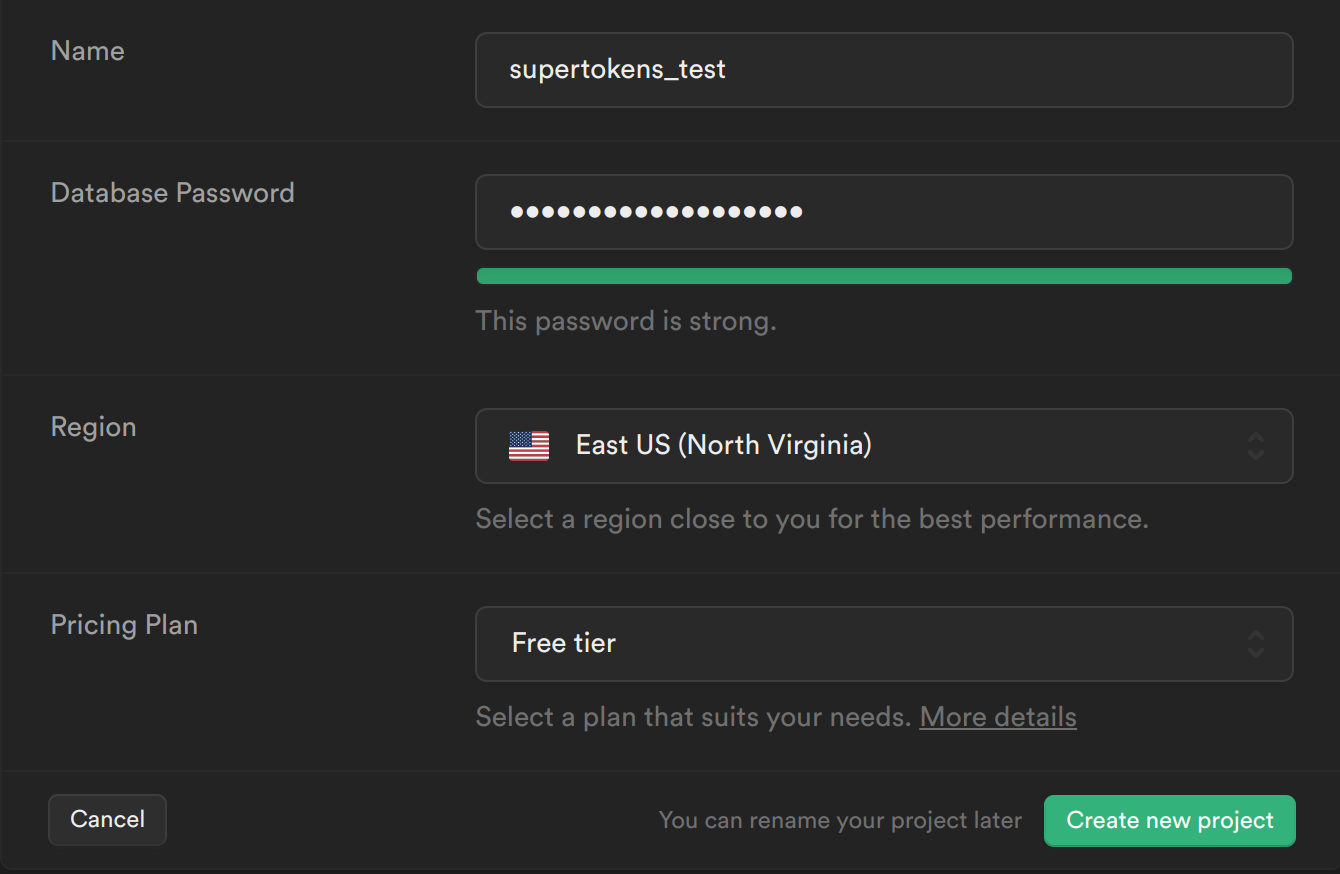The image size is (1340, 874).
Task: Click the up-down chevron icon in Pricing Plan selector
Action: tap(1256, 644)
